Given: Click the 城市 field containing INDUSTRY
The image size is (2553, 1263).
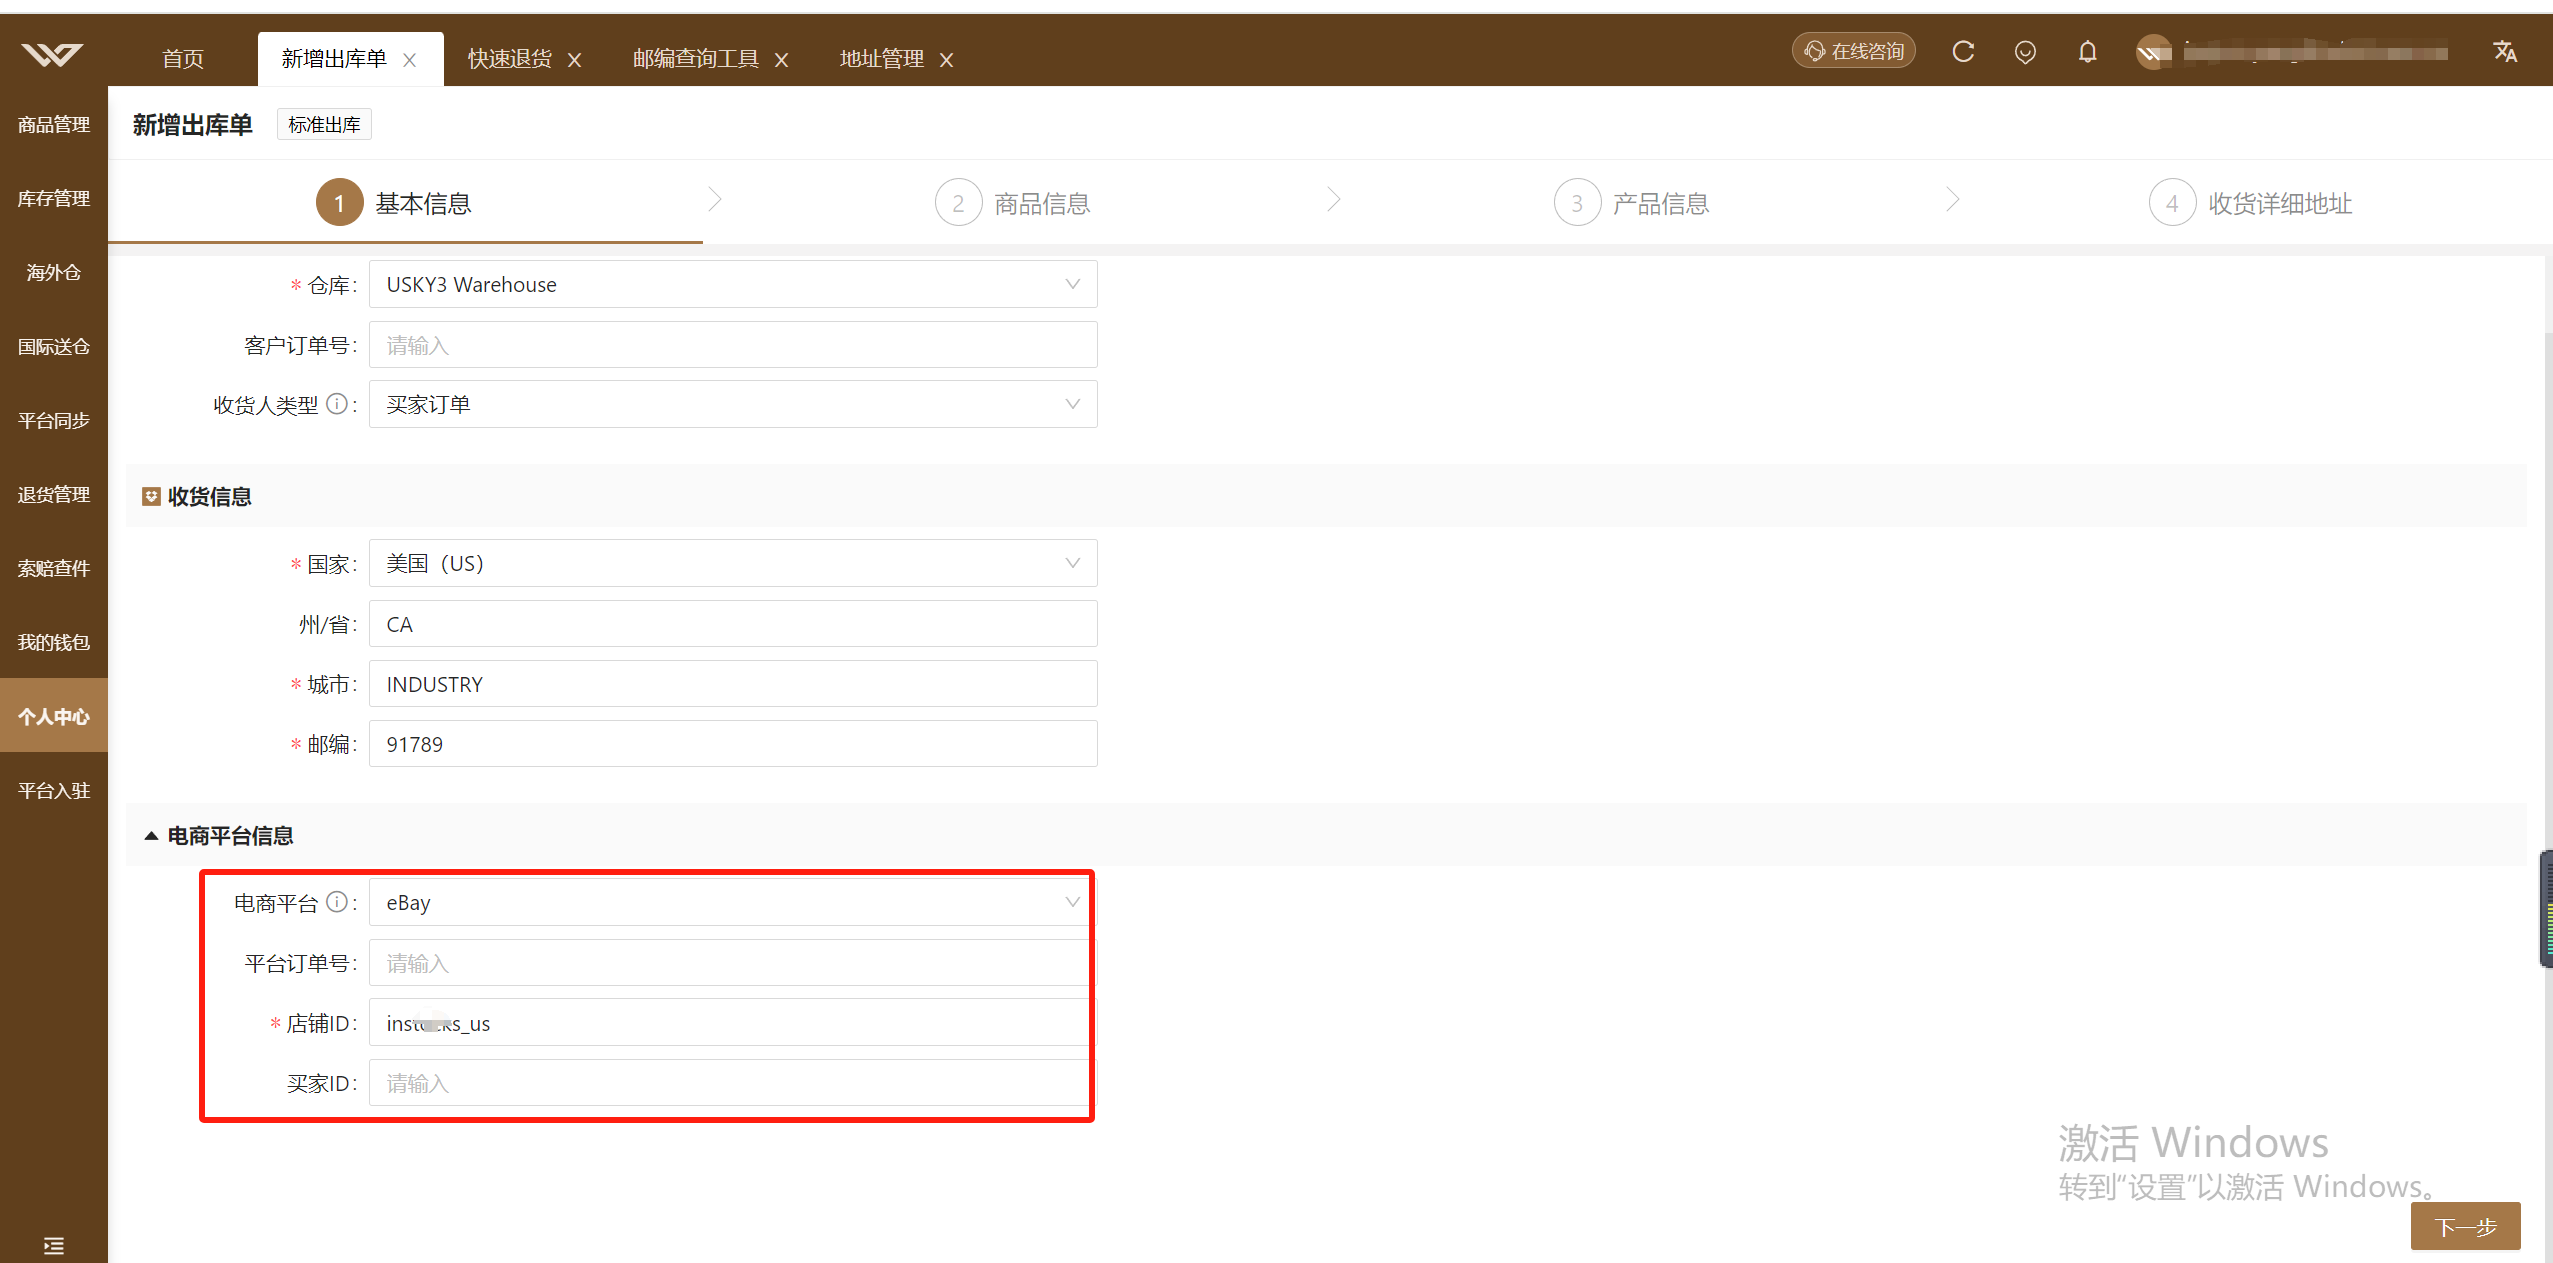Looking at the screenshot, I should (x=733, y=684).
